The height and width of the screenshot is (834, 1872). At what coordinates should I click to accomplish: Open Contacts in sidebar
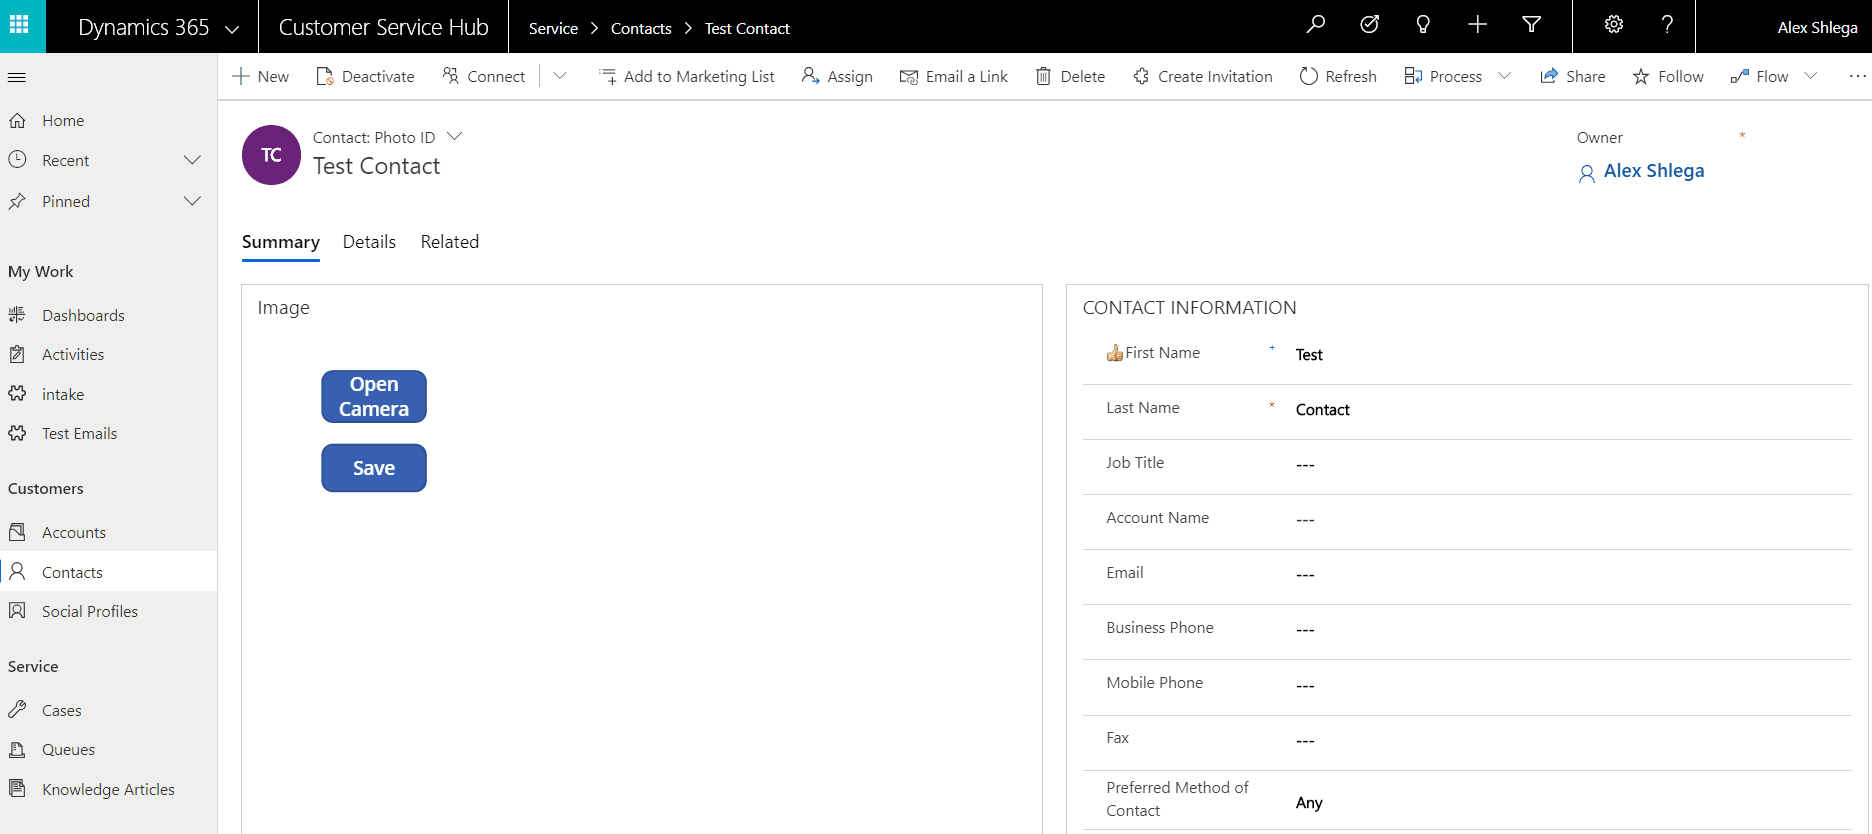(108, 572)
